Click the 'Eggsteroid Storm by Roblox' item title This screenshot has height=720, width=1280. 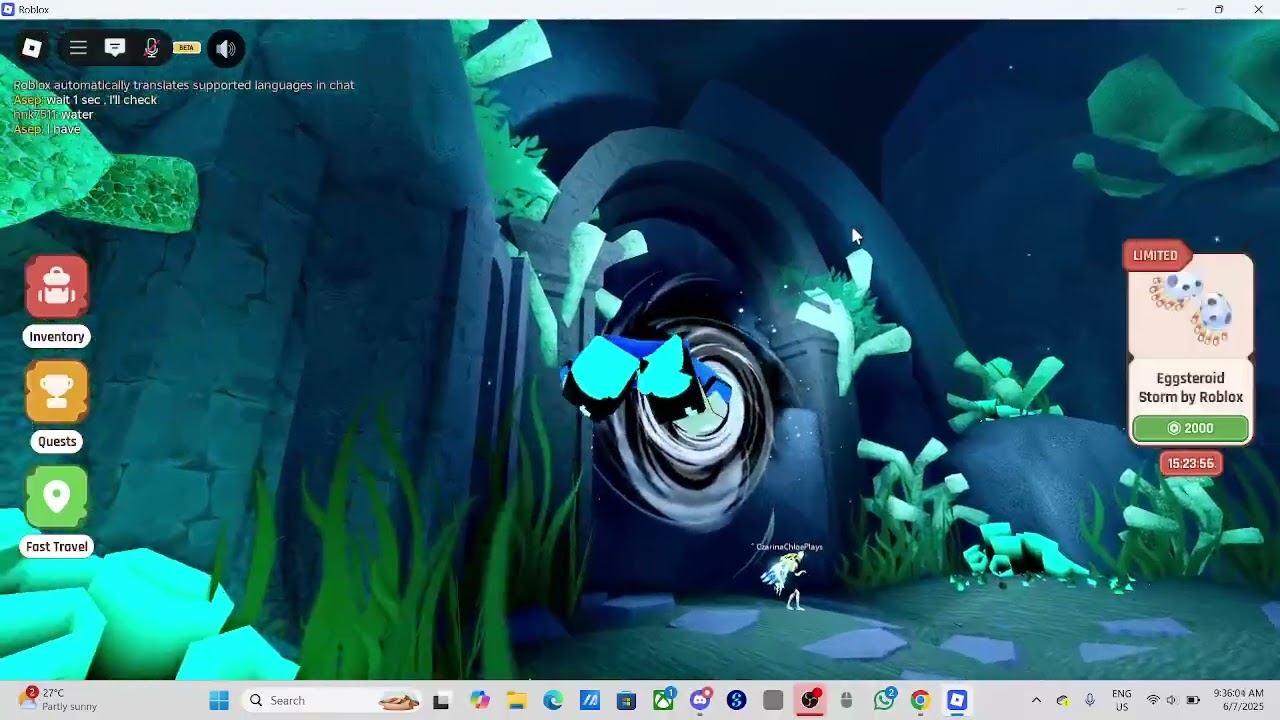point(1190,388)
